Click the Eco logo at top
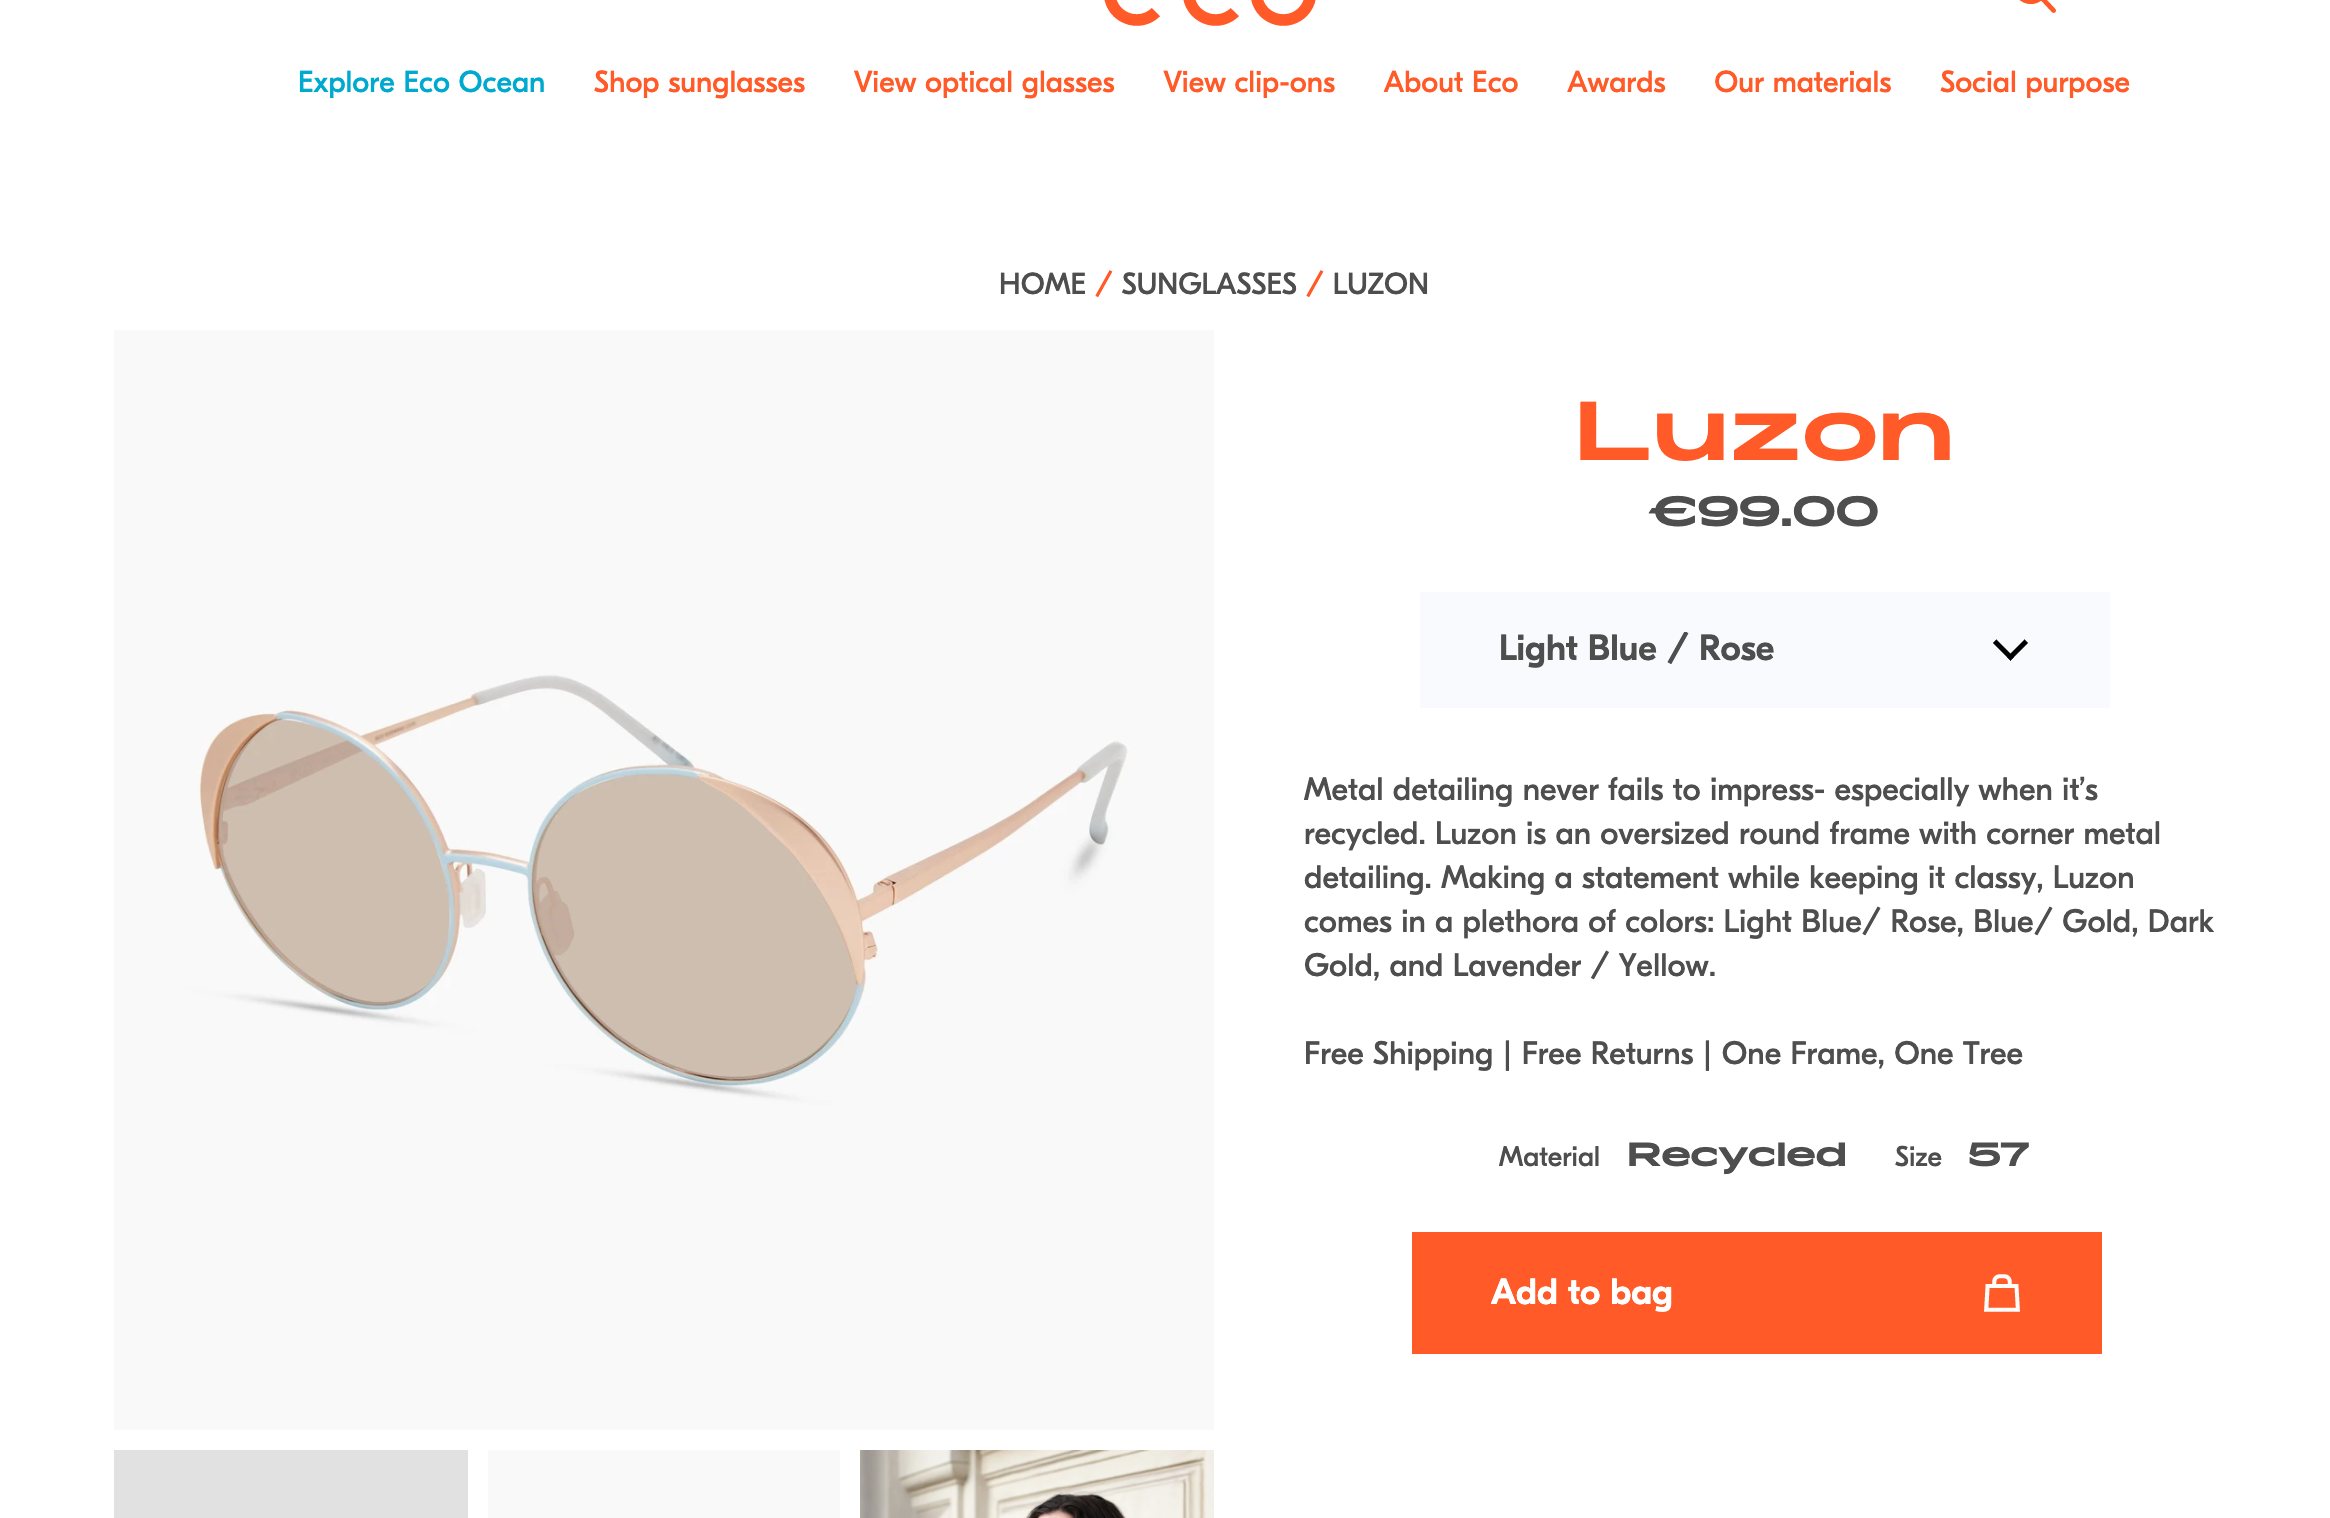Screen dimensions: 2330x1518 (x=1210, y=12)
